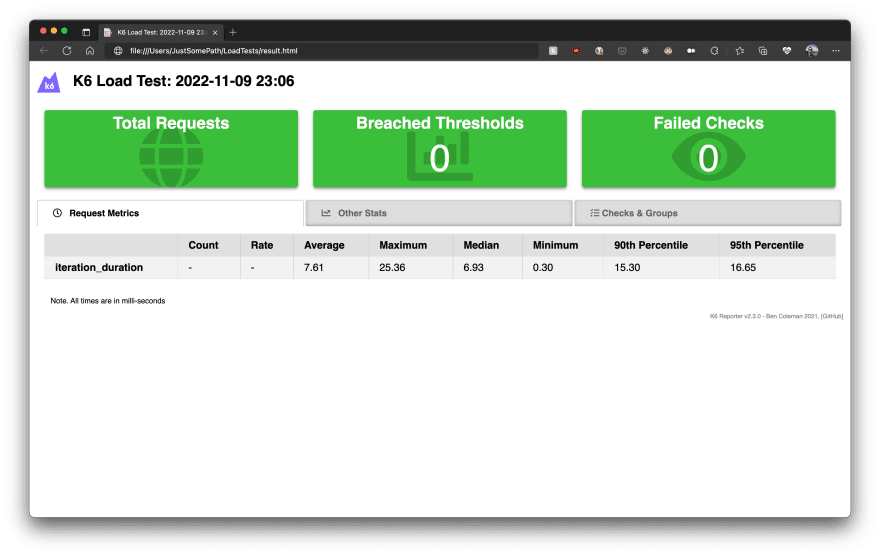Open browser essentials heart icon
Screen dimensions: 880x556
[x=787, y=50]
